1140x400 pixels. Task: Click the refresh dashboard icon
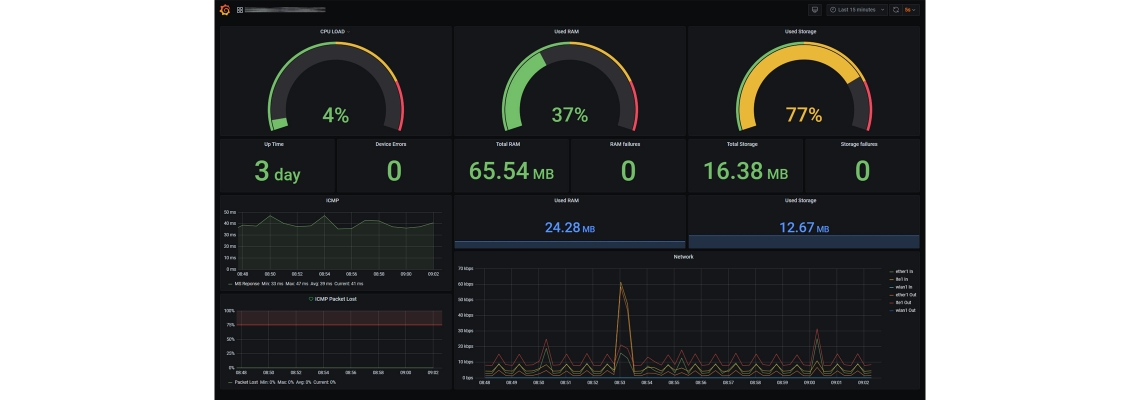click(895, 10)
